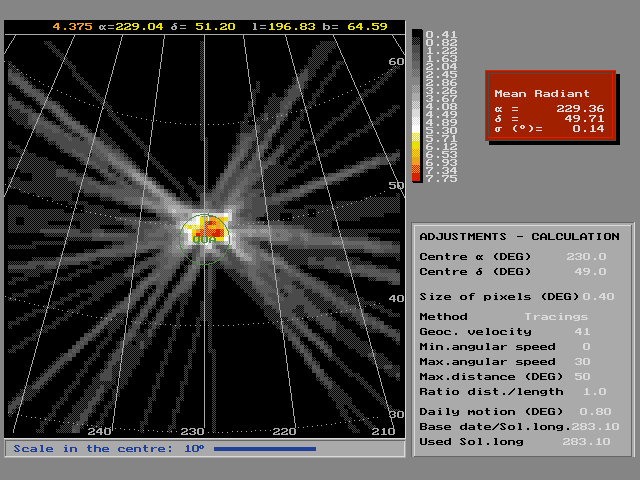The width and height of the screenshot is (640, 480).
Task: Click the 0.41 dark color scale entry
Action: click(x=441, y=35)
